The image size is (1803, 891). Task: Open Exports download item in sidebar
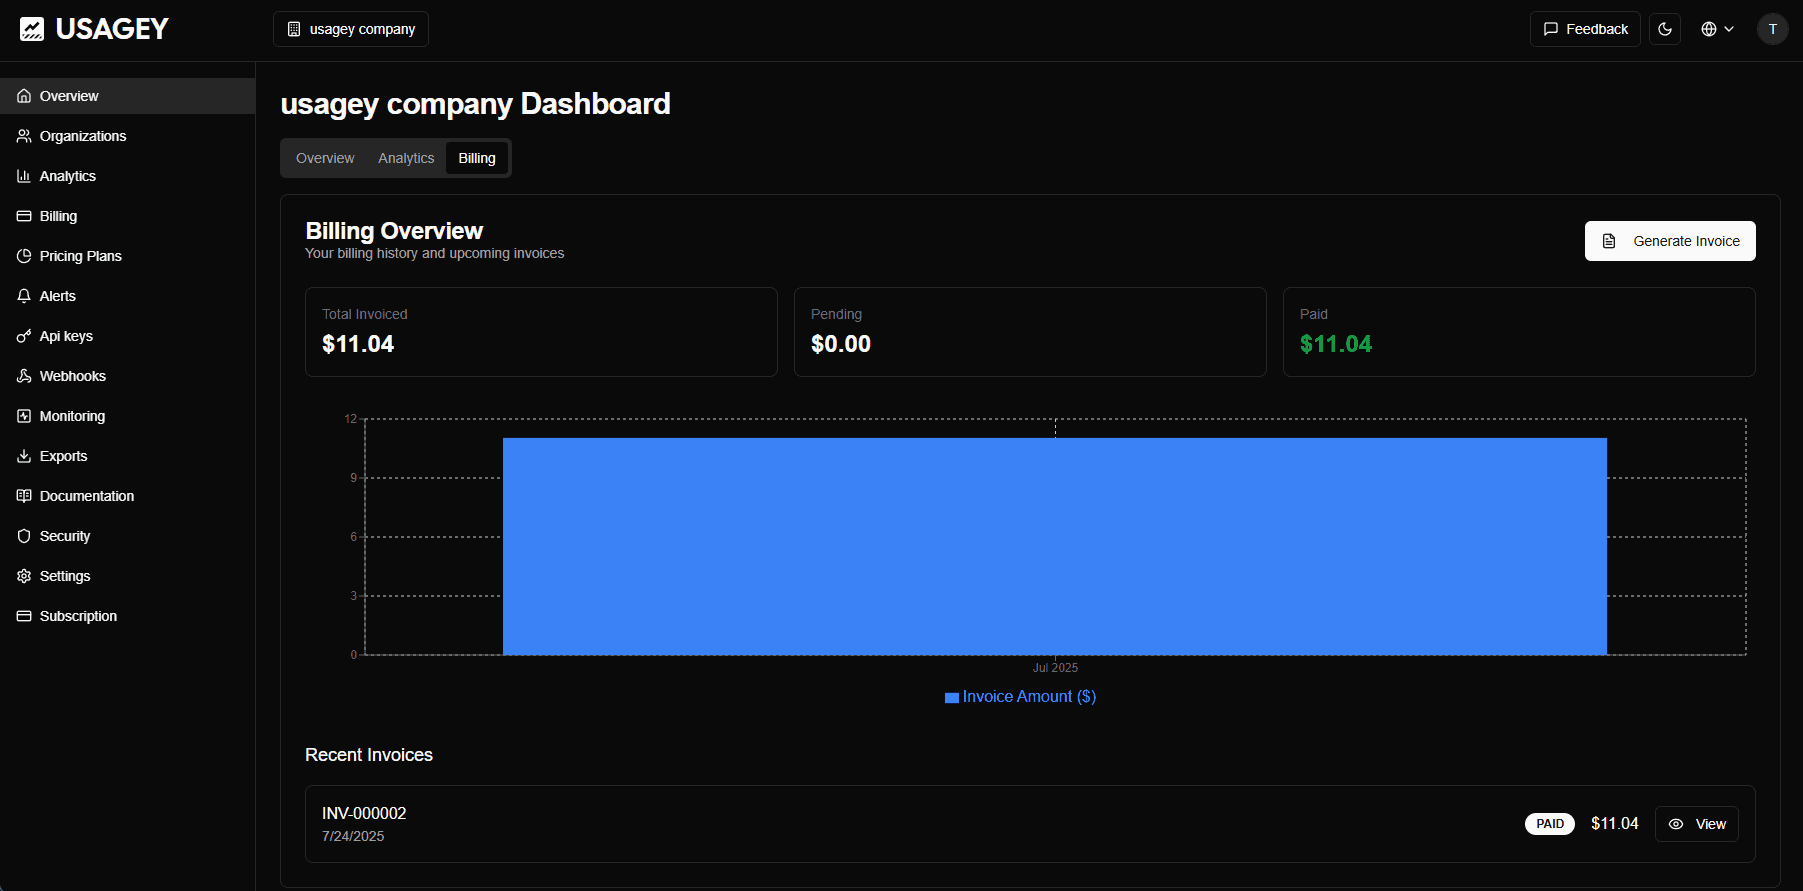click(x=63, y=456)
